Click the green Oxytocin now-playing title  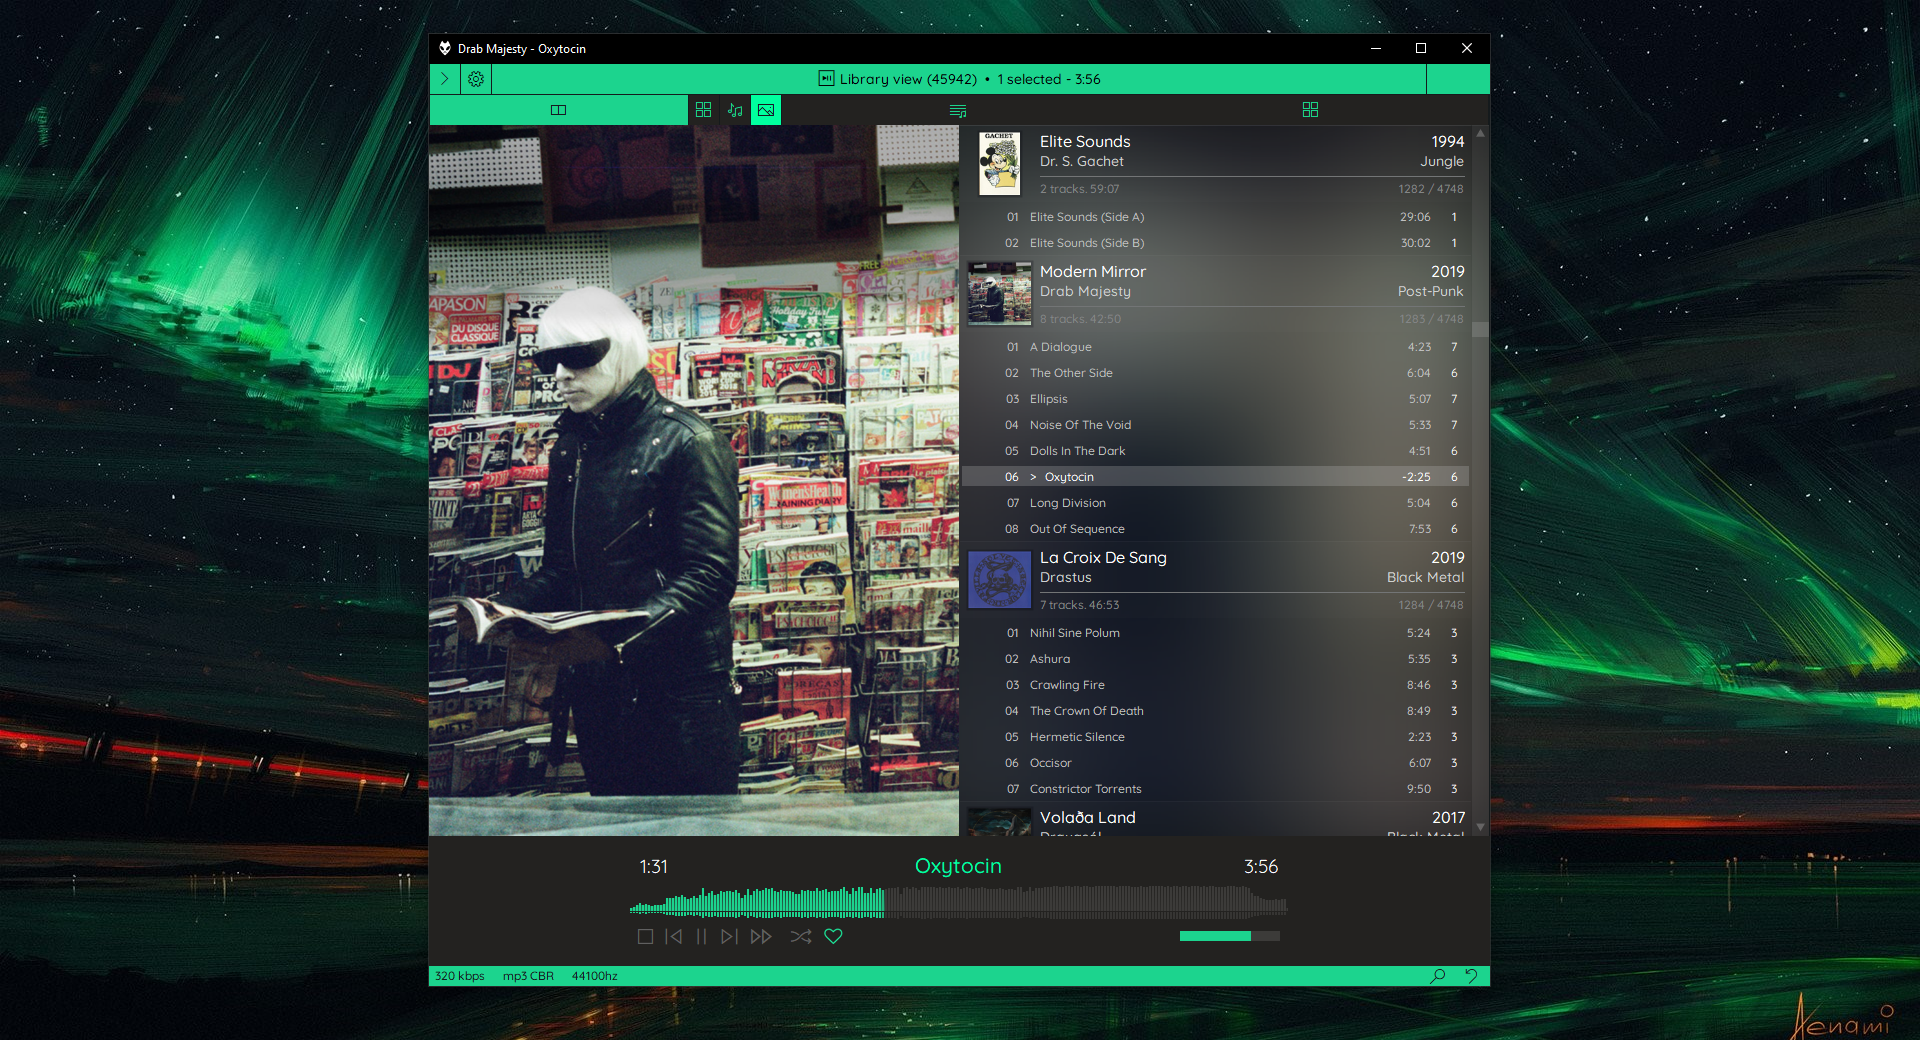(x=958, y=867)
